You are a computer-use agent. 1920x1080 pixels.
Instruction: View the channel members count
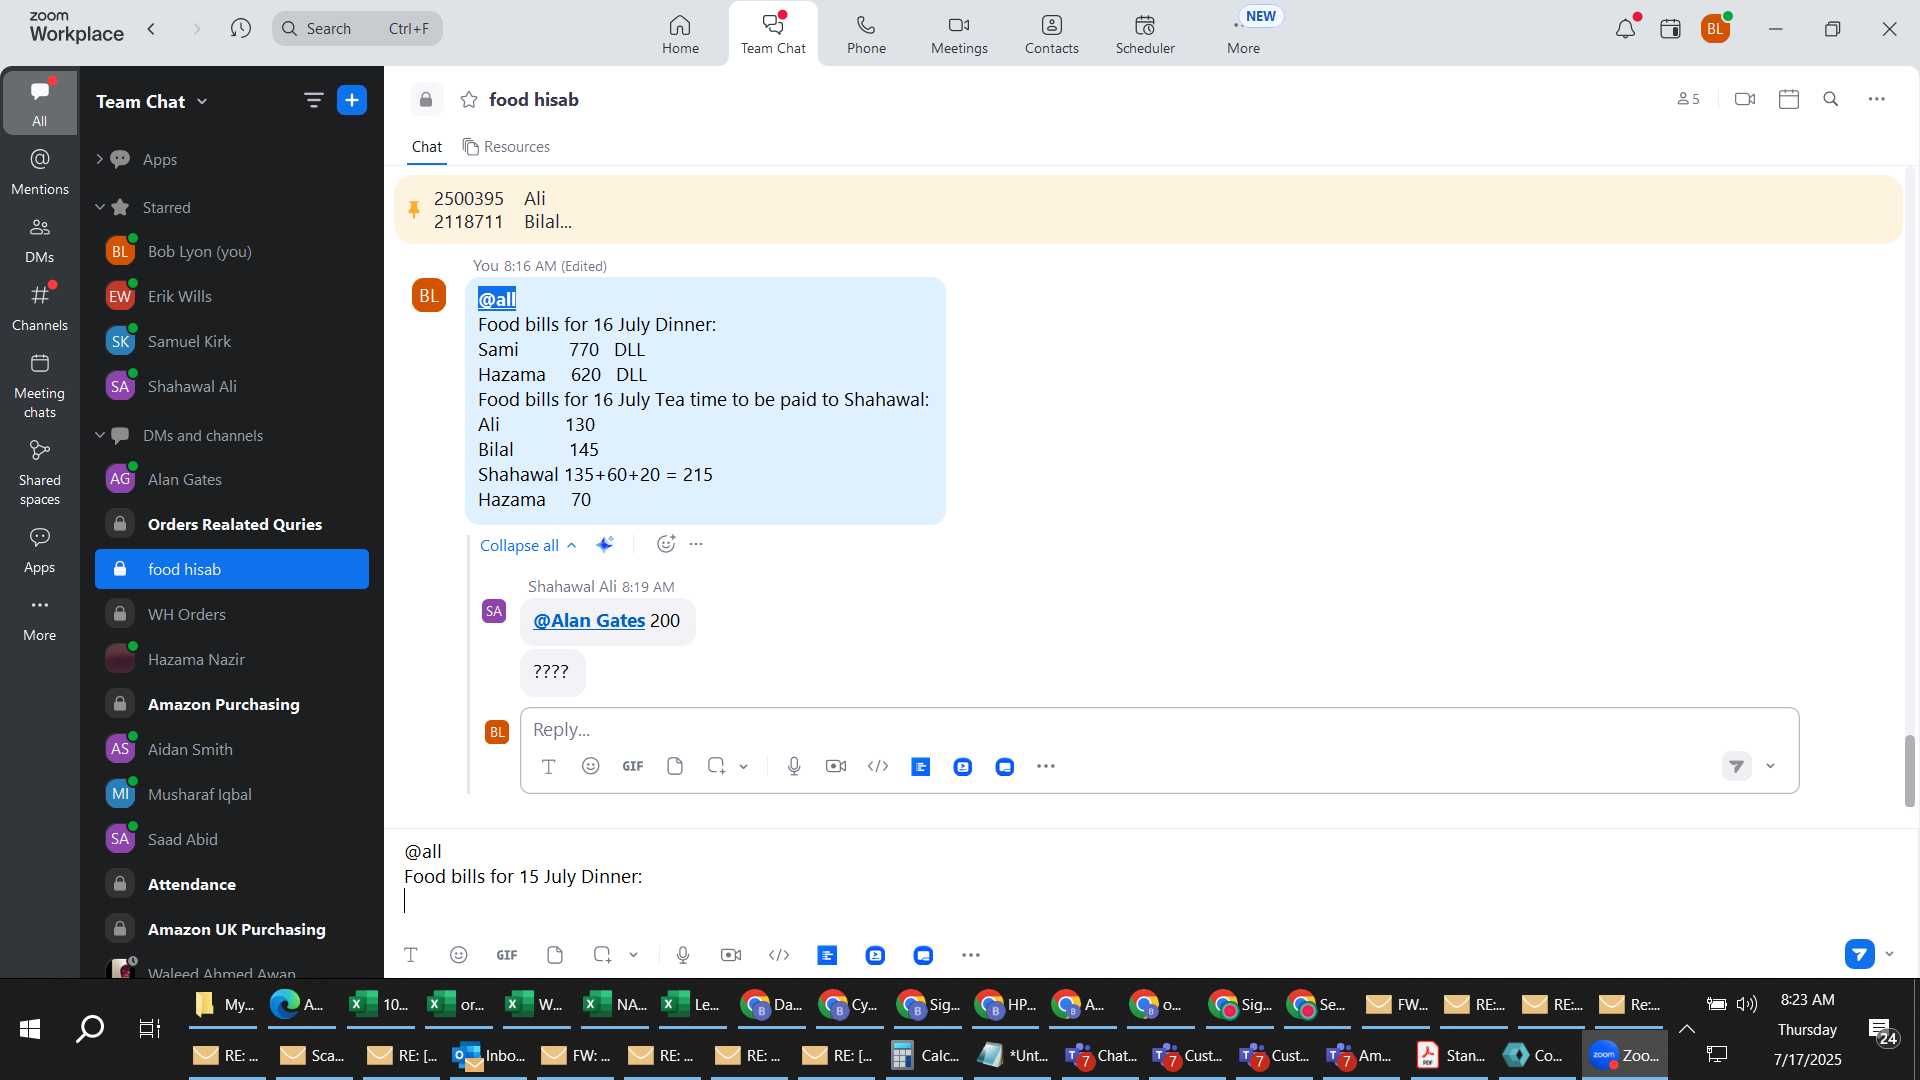[1688, 99]
